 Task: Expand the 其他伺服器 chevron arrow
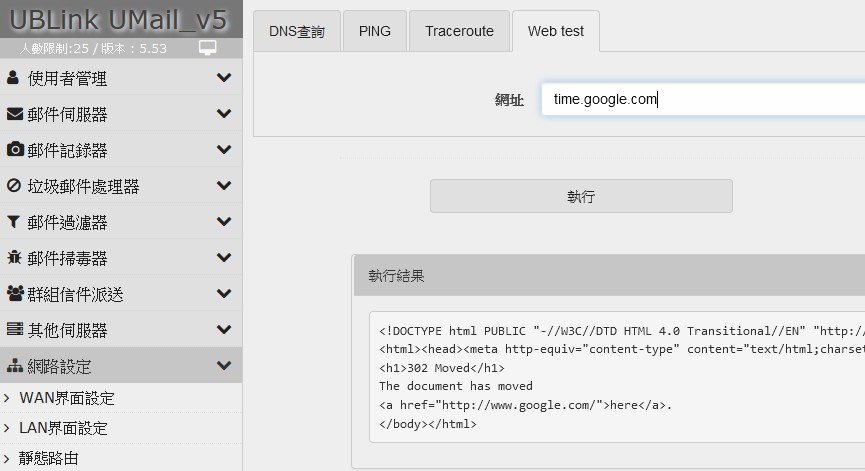point(224,330)
